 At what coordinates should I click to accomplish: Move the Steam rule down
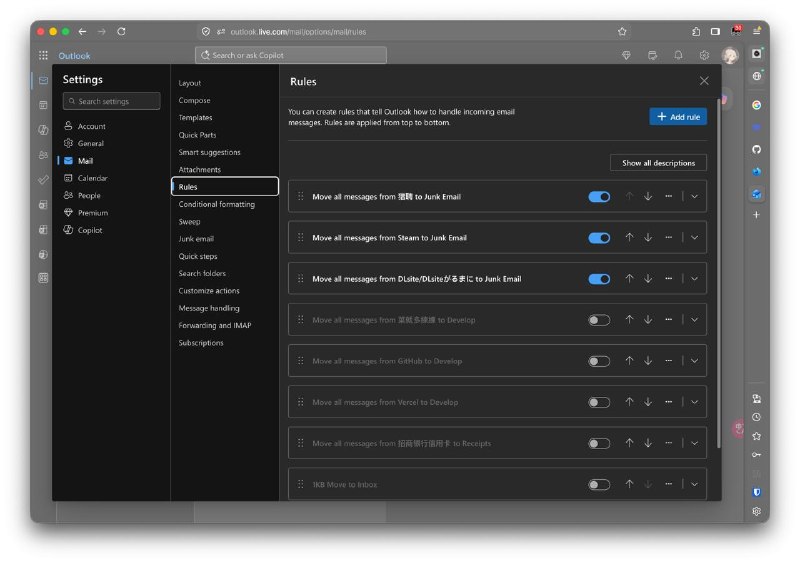[x=648, y=237]
